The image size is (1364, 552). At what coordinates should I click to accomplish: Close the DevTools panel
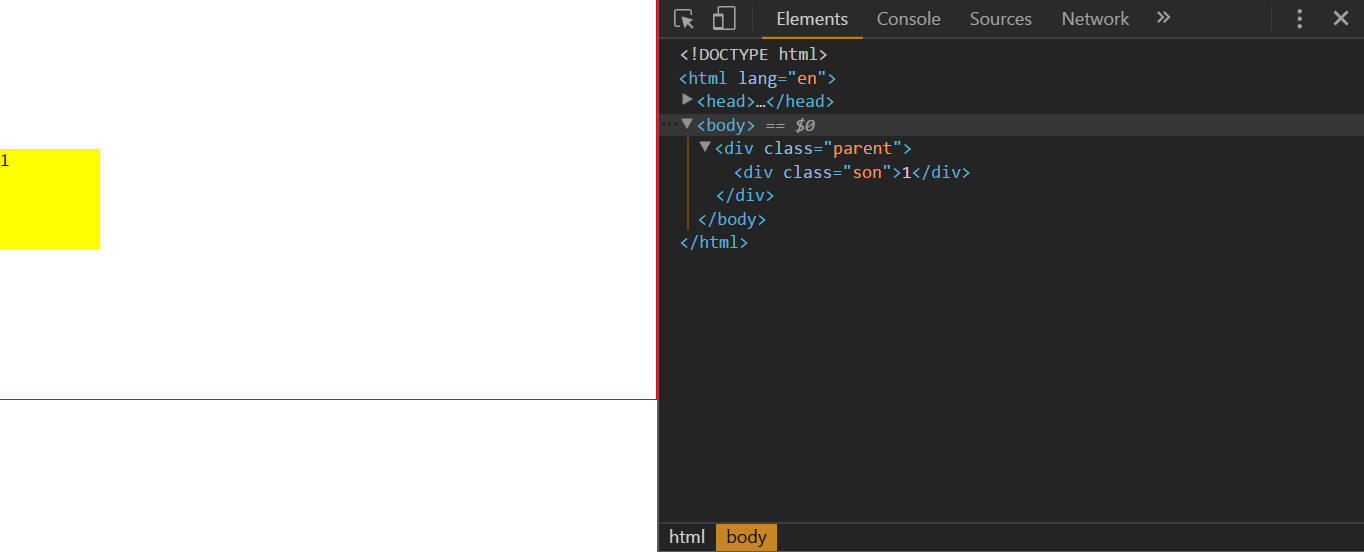(1341, 18)
